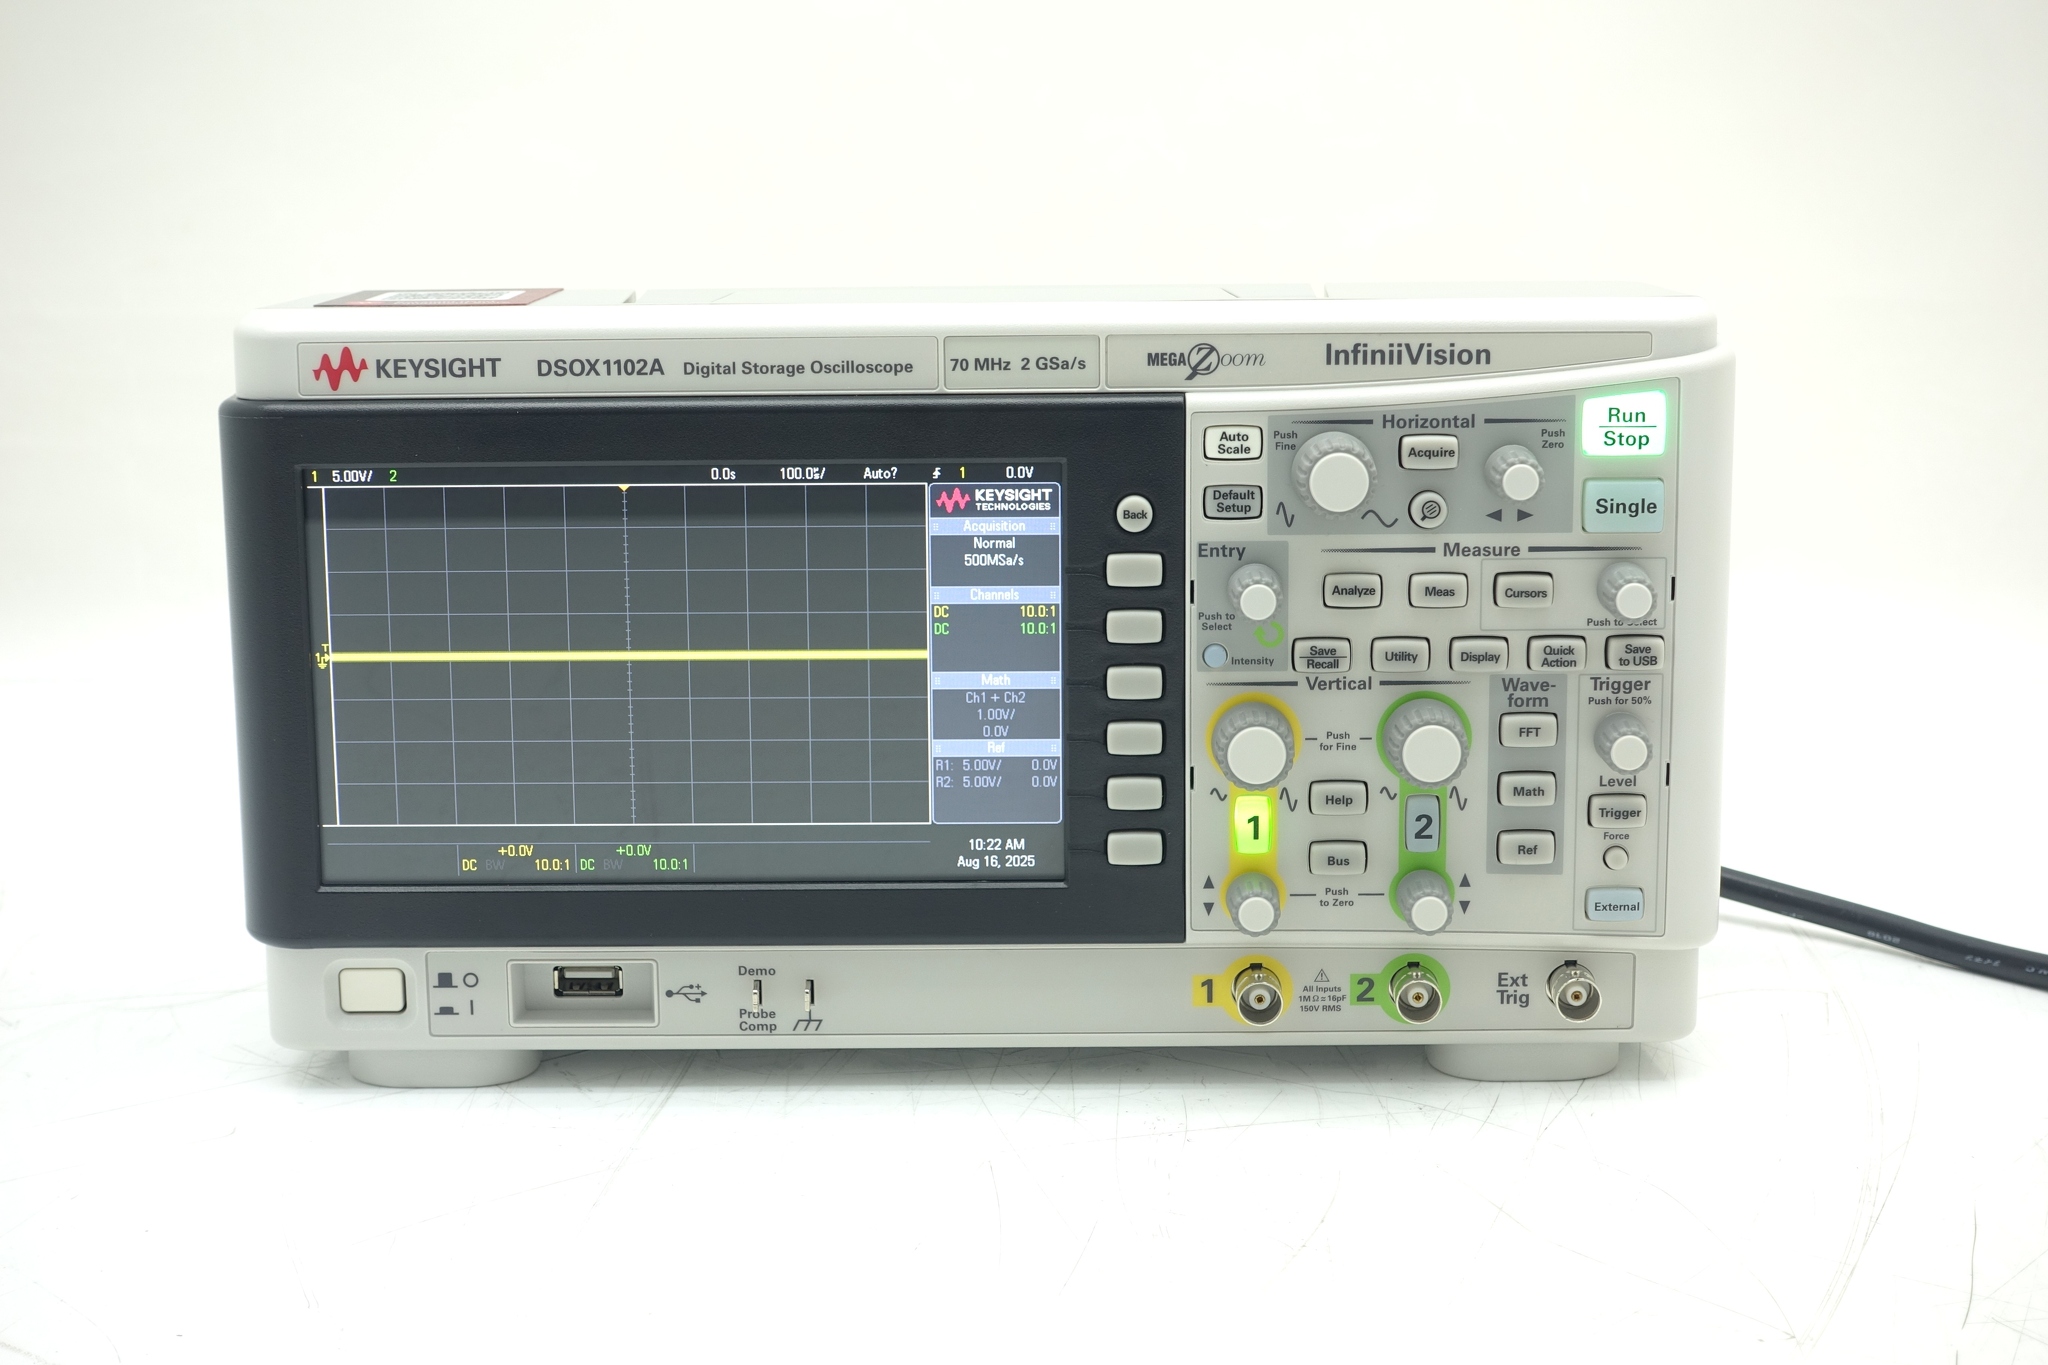Click the Ref panel header on screen
Viewport: 2048px width, 1365px height.
pos(996,747)
